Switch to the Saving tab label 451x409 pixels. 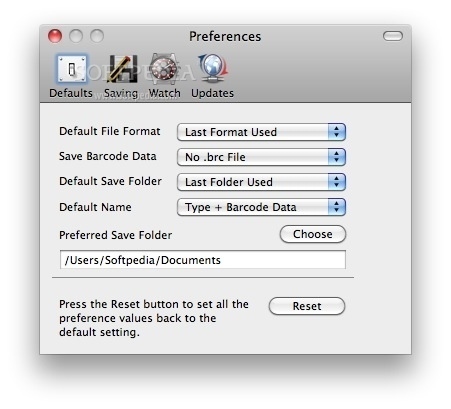121,93
